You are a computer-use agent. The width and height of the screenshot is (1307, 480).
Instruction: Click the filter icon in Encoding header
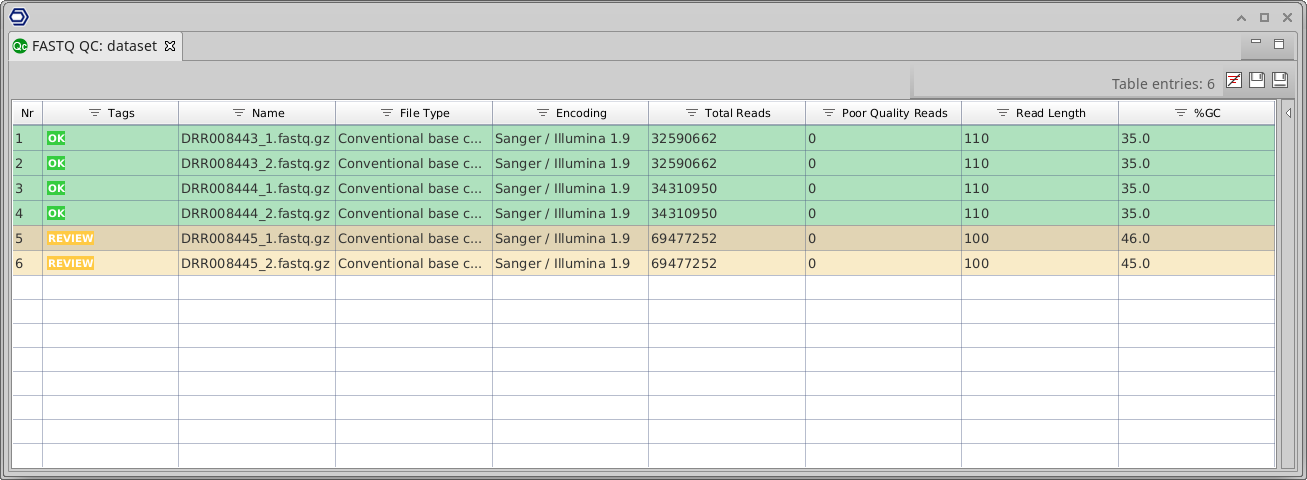pos(543,113)
